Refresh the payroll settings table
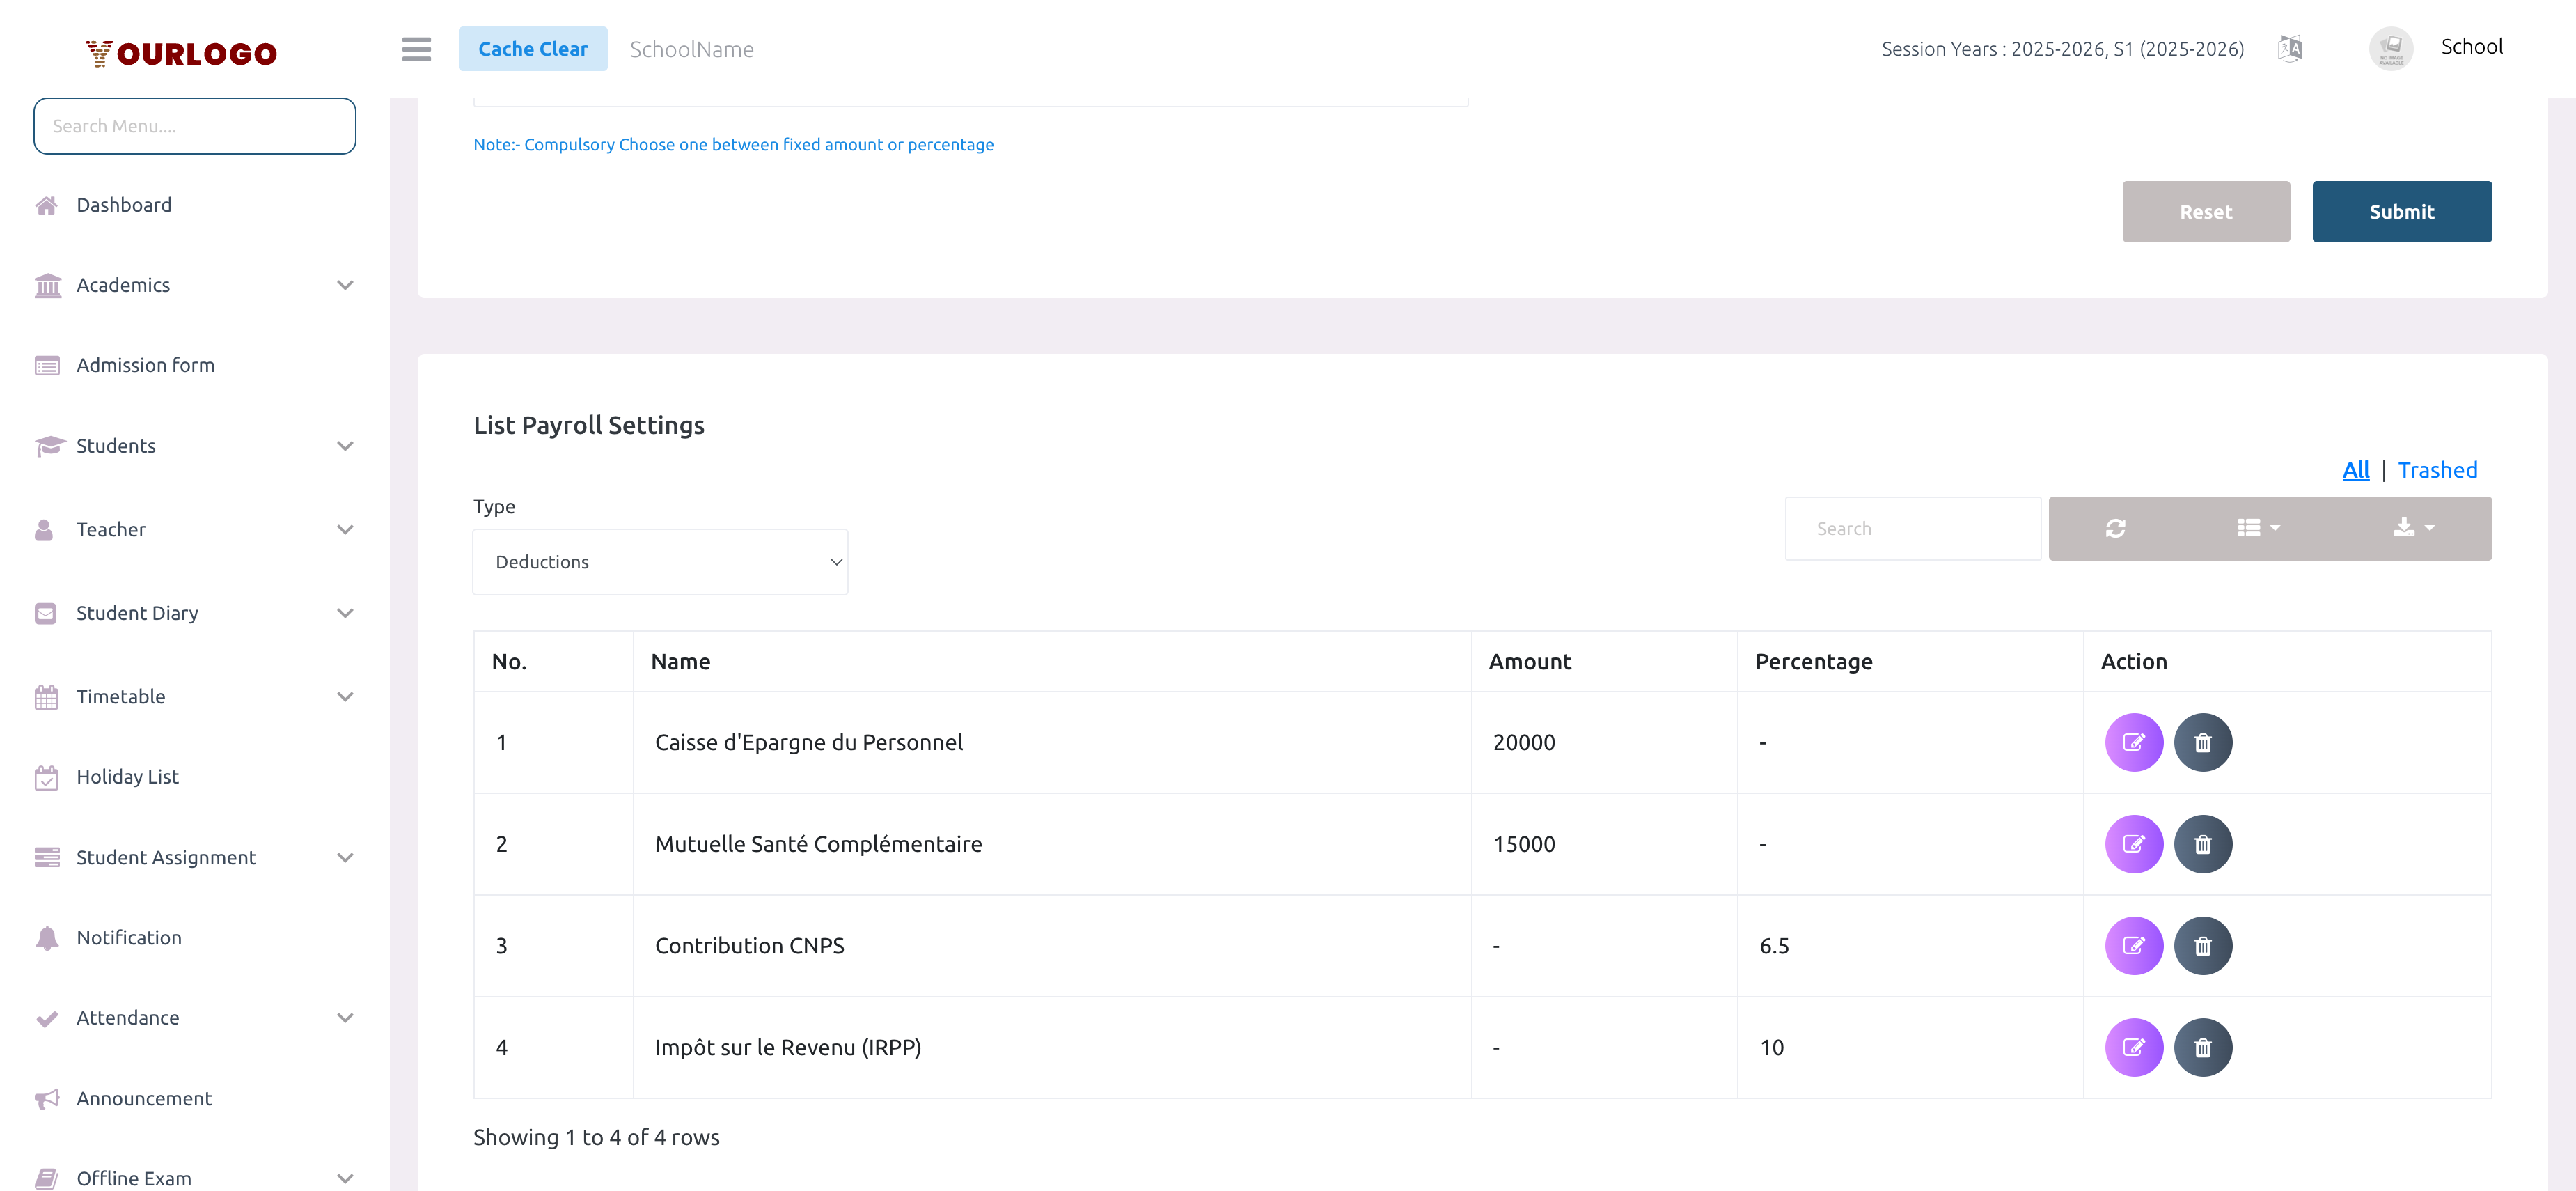The image size is (2576, 1191). pyautogui.click(x=2115, y=528)
